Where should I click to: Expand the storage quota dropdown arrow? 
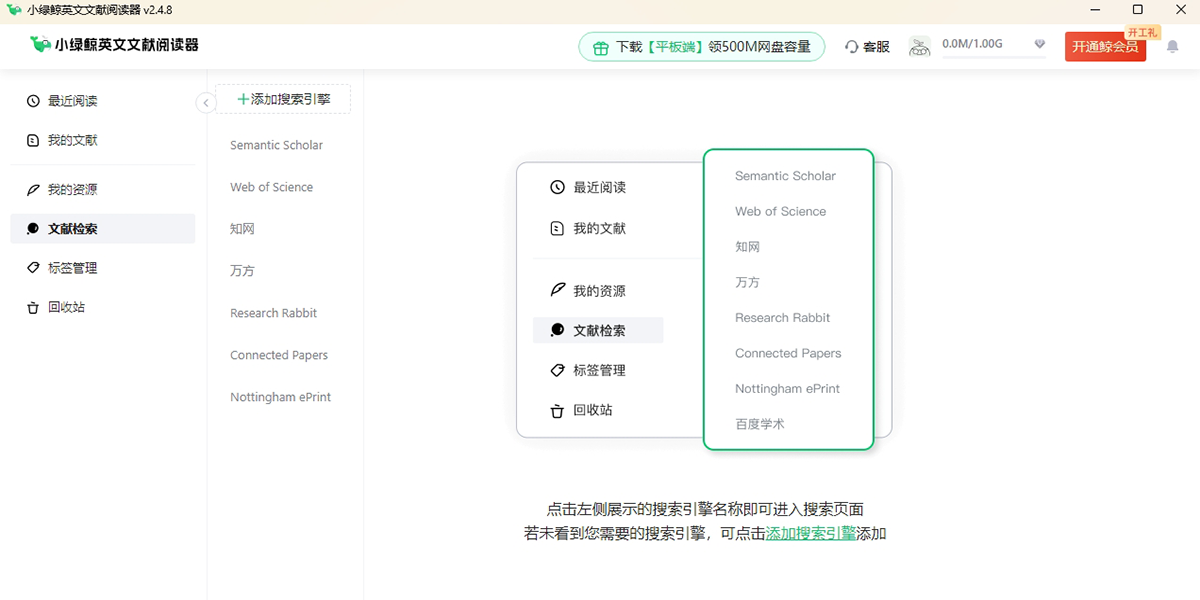click(1040, 45)
